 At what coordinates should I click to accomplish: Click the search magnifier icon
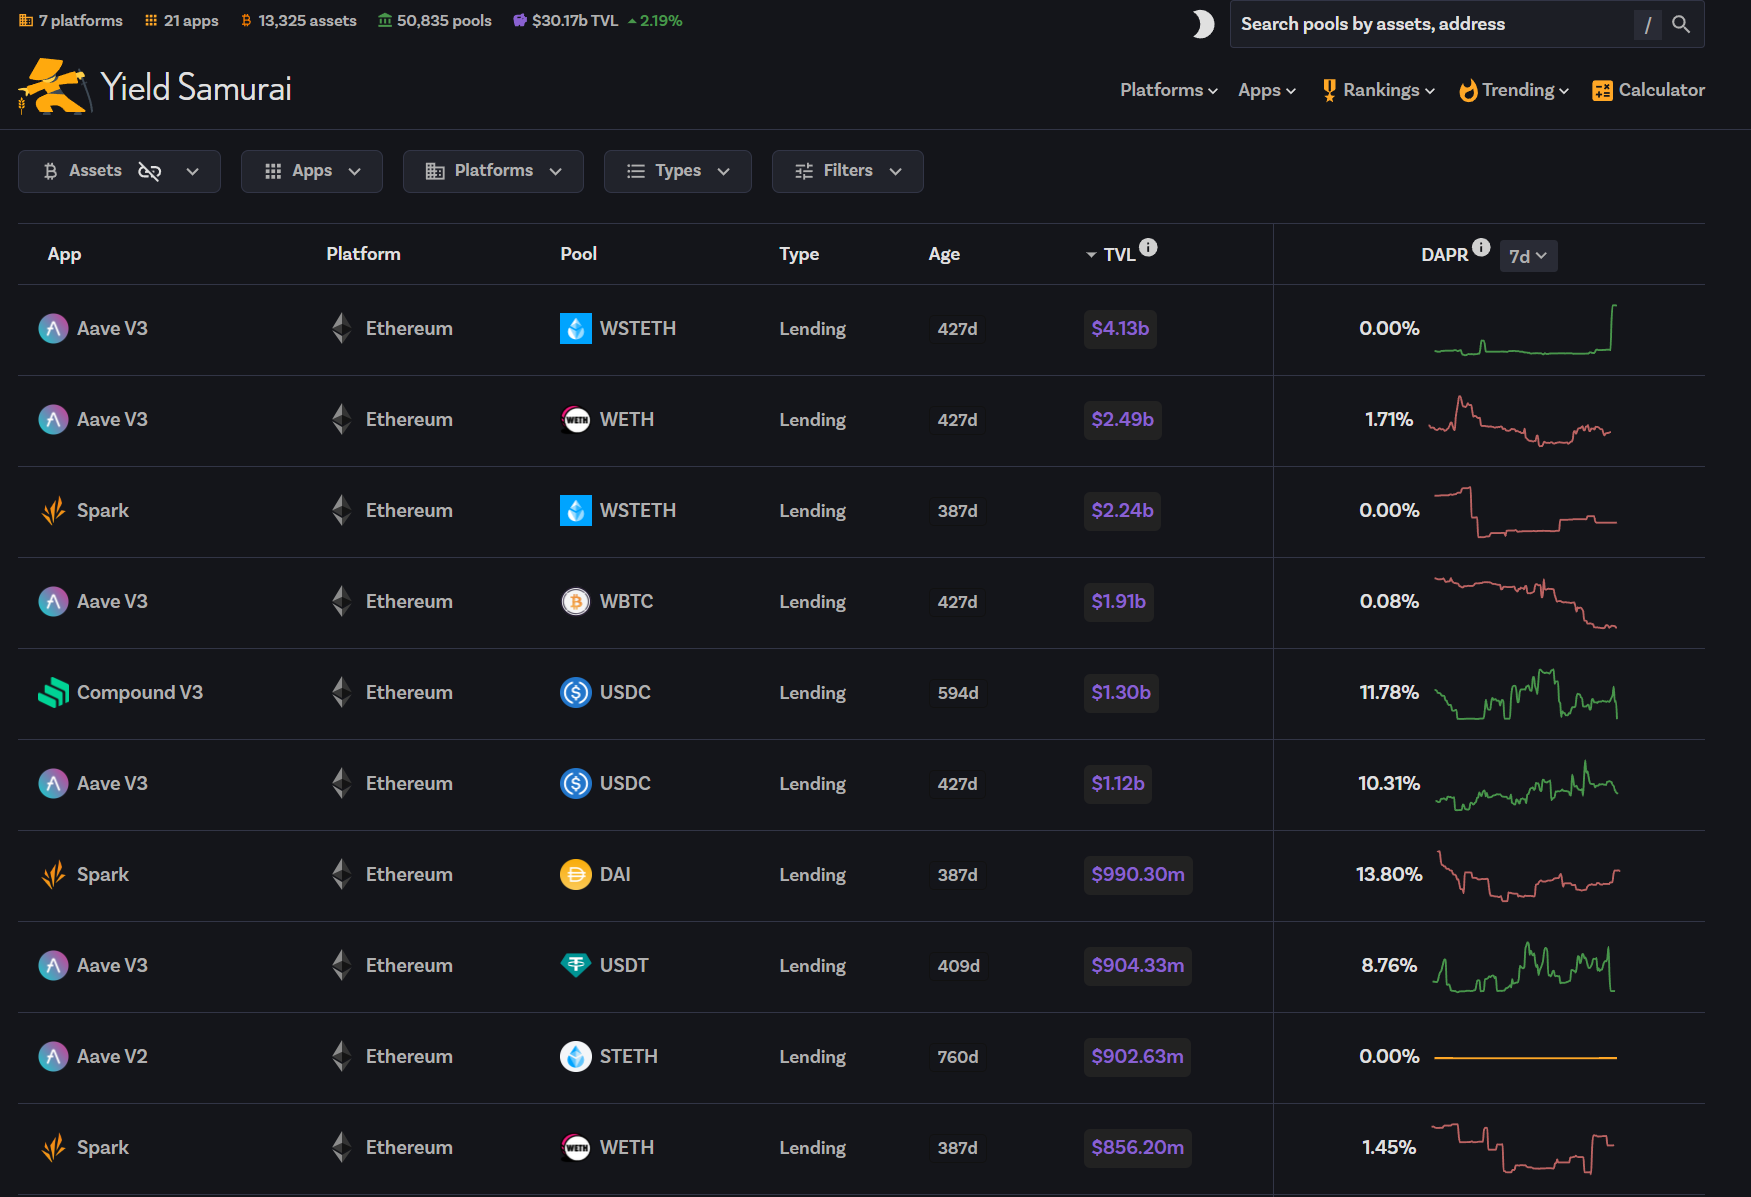[x=1681, y=24]
